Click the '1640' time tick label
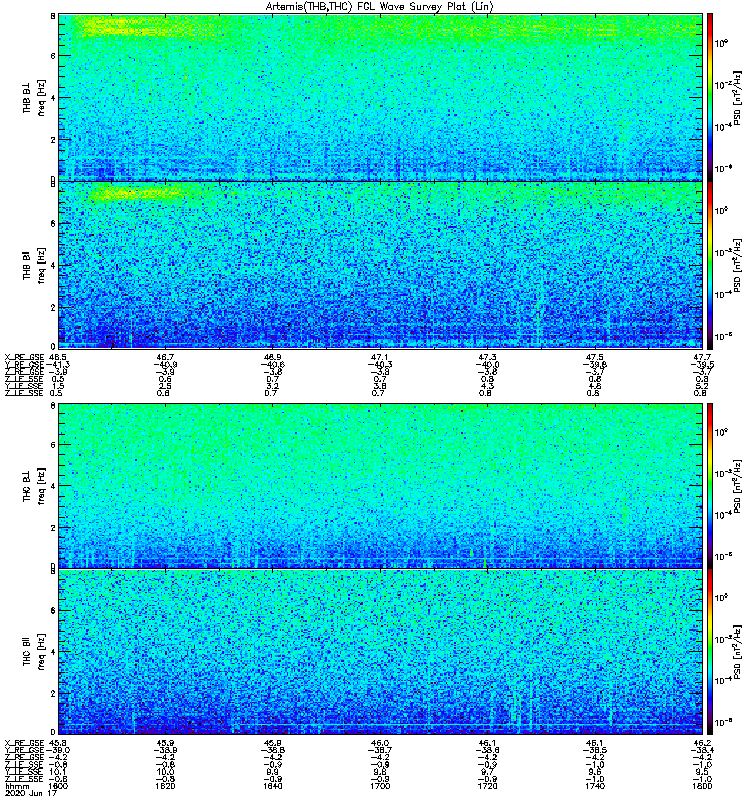The width and height of the screenshot is (750, 800). point(272,786)
